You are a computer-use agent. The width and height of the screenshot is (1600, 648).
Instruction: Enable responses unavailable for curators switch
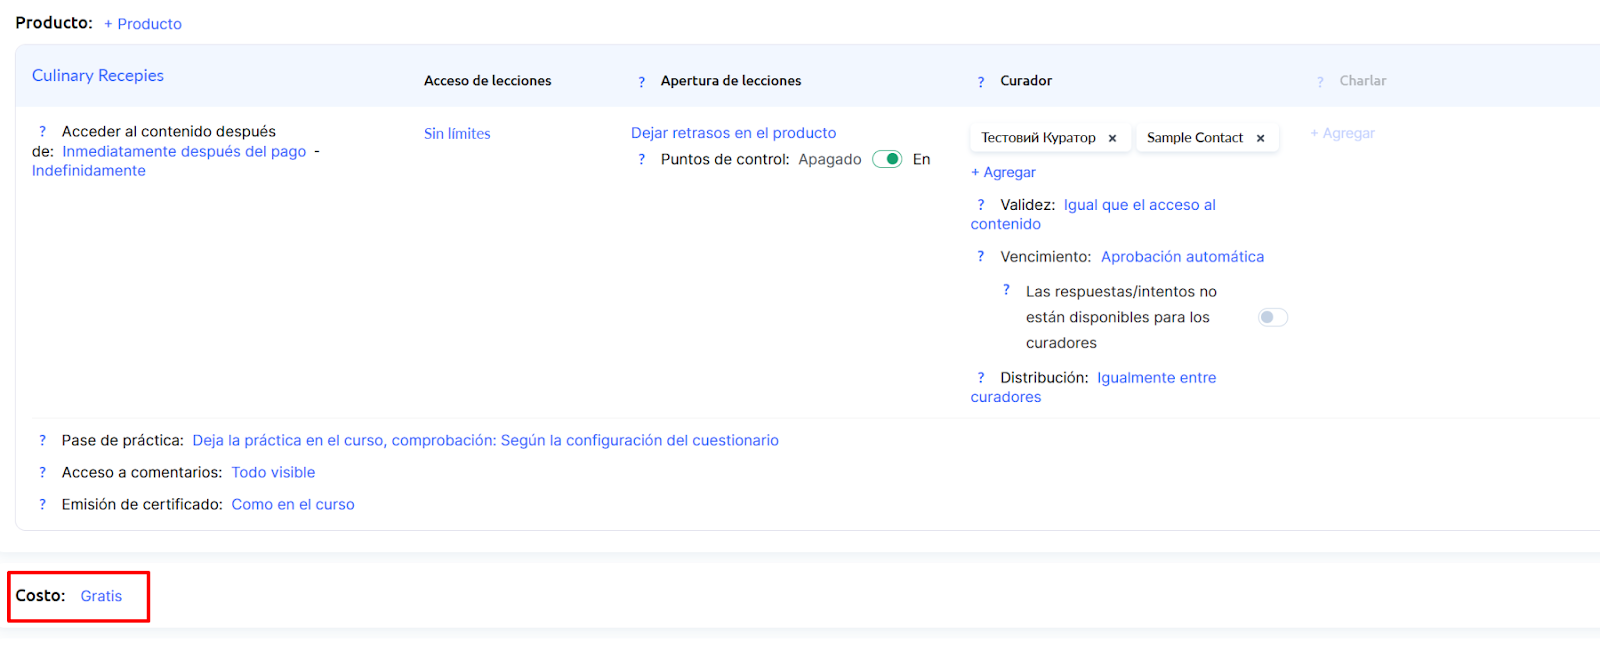pyautogui.click(x=1272, y=318)
